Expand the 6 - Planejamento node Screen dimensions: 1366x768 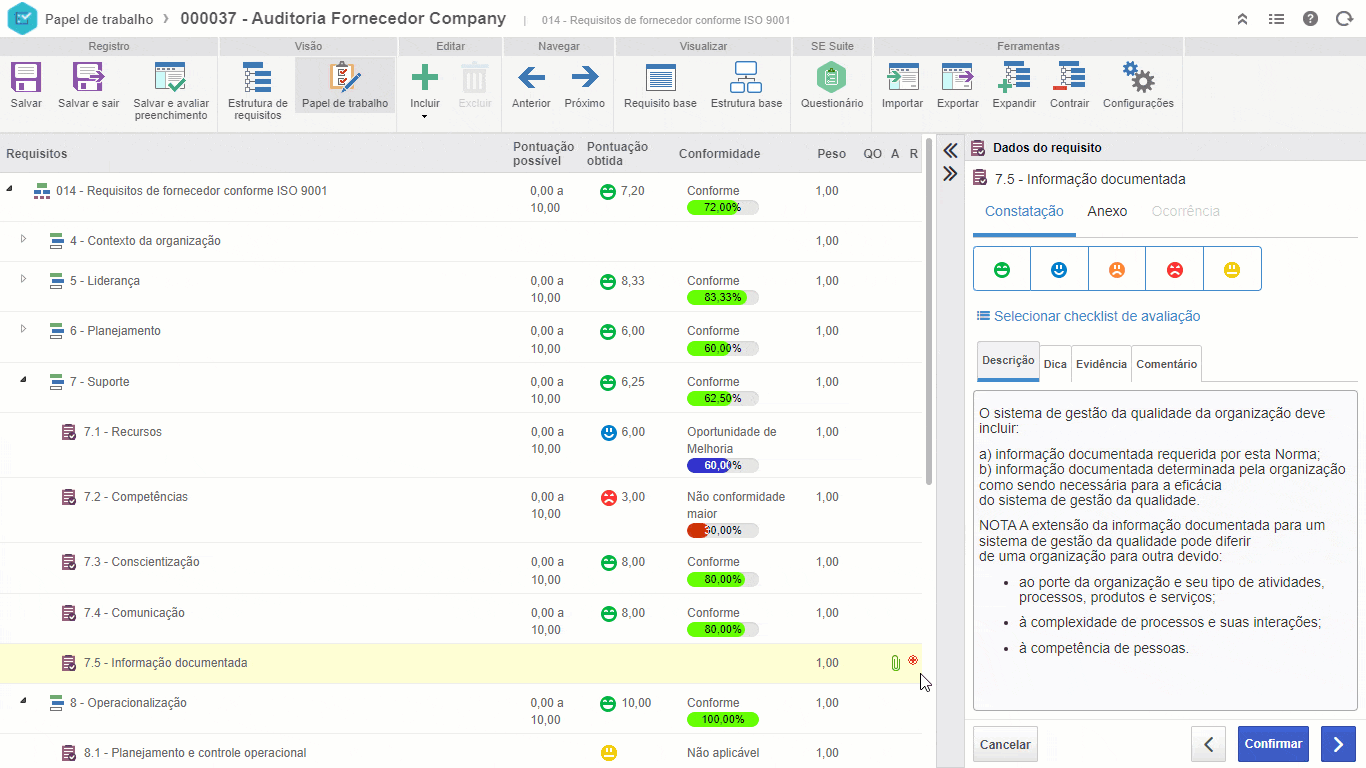coord(24,329)
